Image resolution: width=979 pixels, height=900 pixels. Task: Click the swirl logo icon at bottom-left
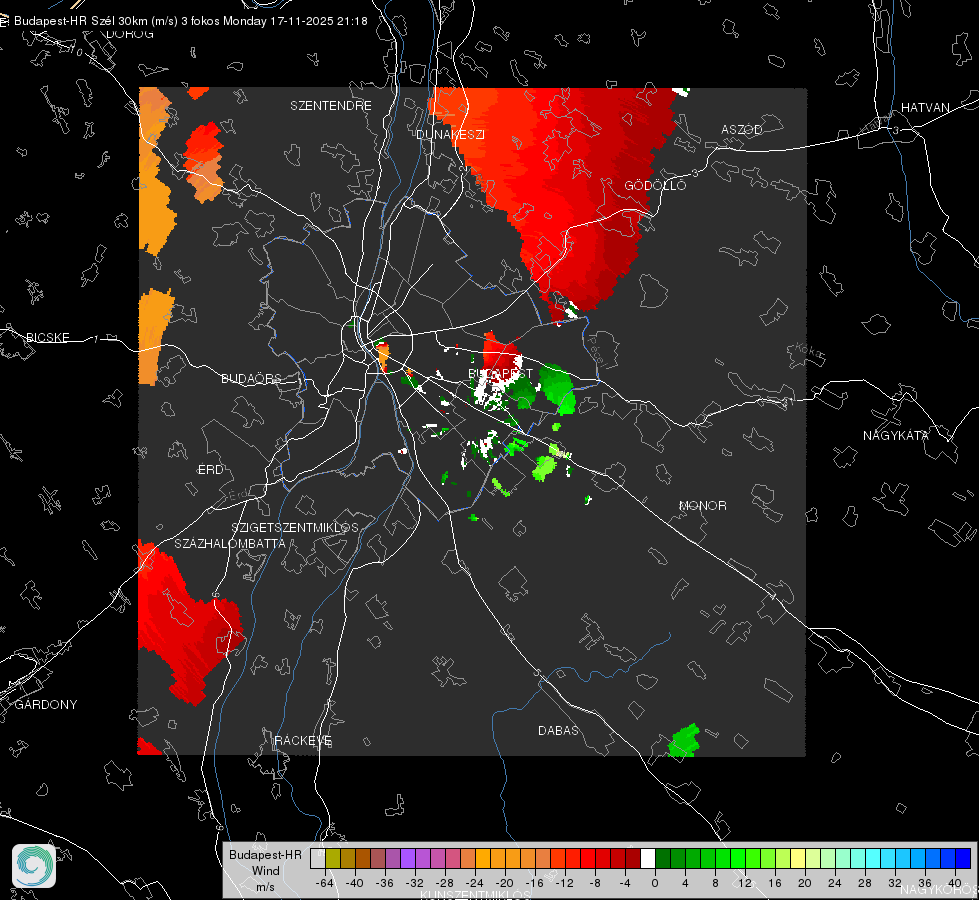tap(34, 866)
